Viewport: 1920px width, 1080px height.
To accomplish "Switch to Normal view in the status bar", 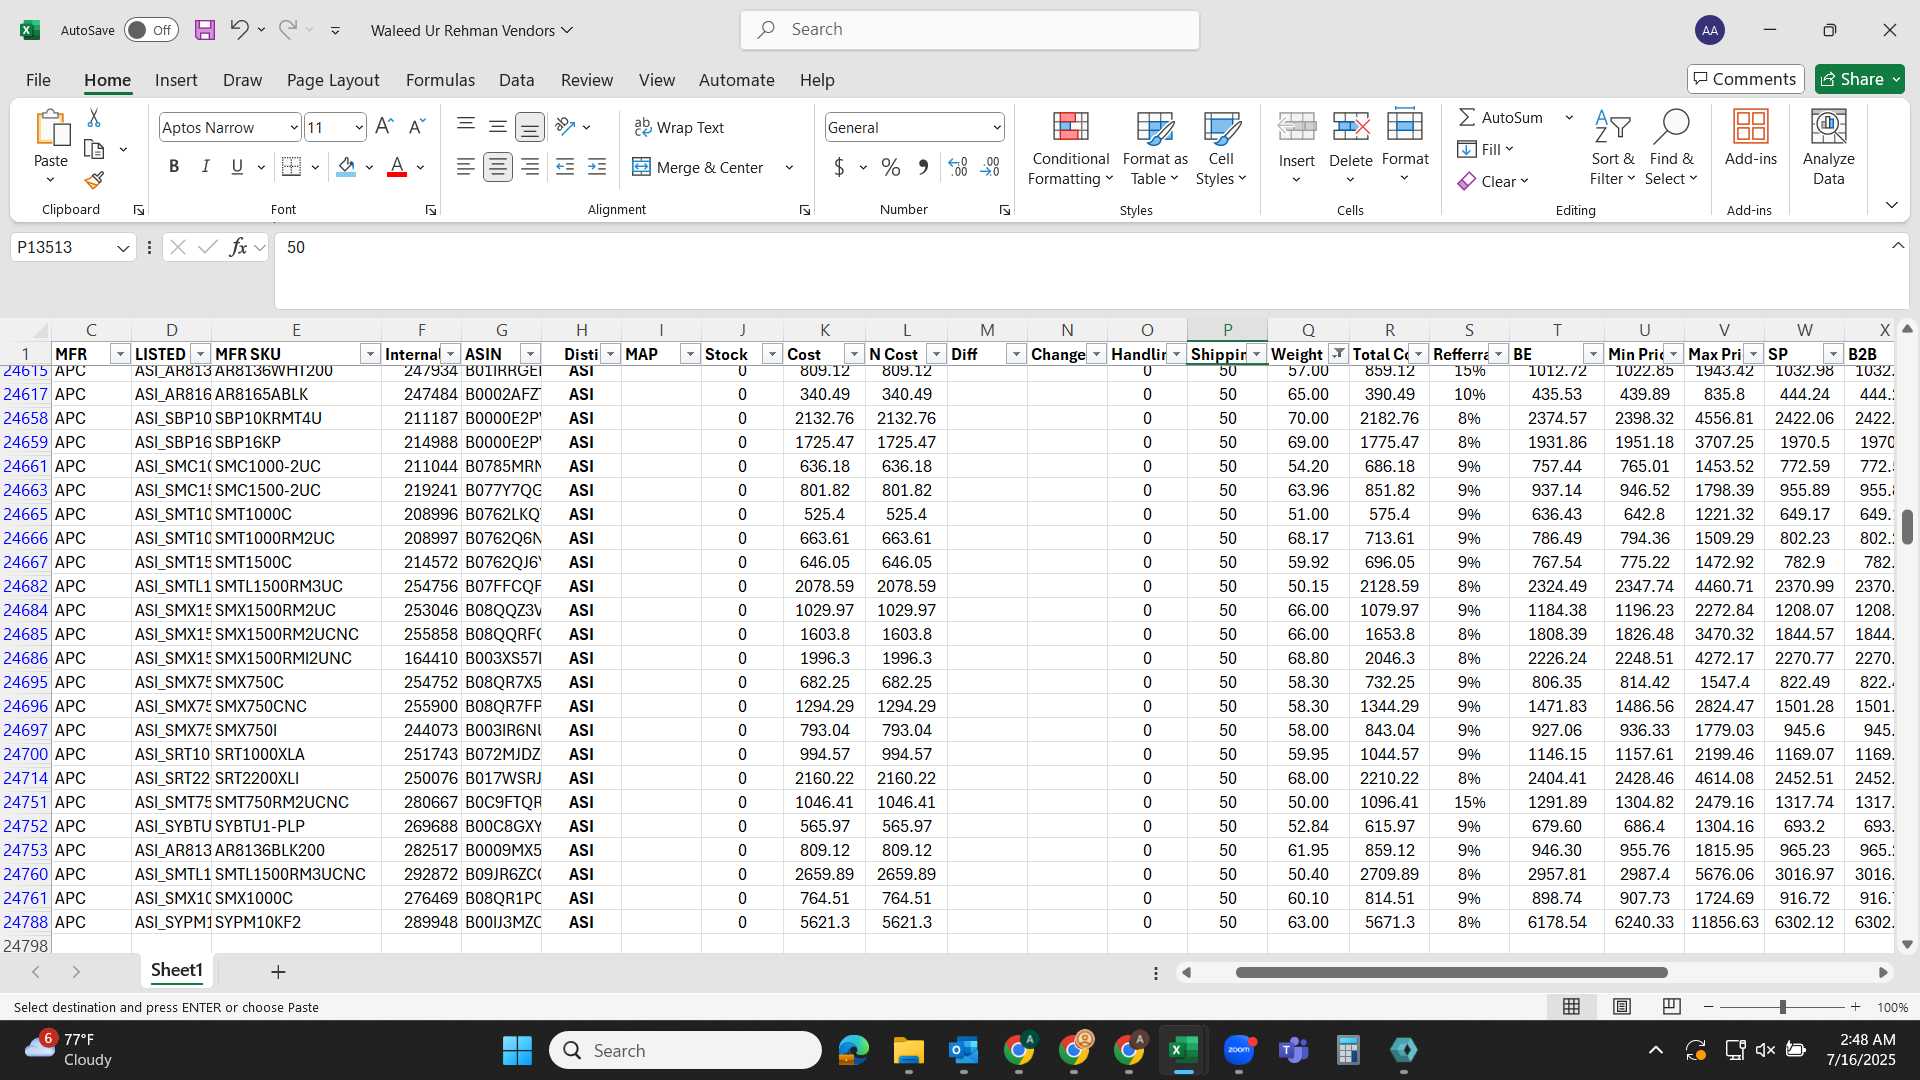I will click(x=1571, y=1007).
